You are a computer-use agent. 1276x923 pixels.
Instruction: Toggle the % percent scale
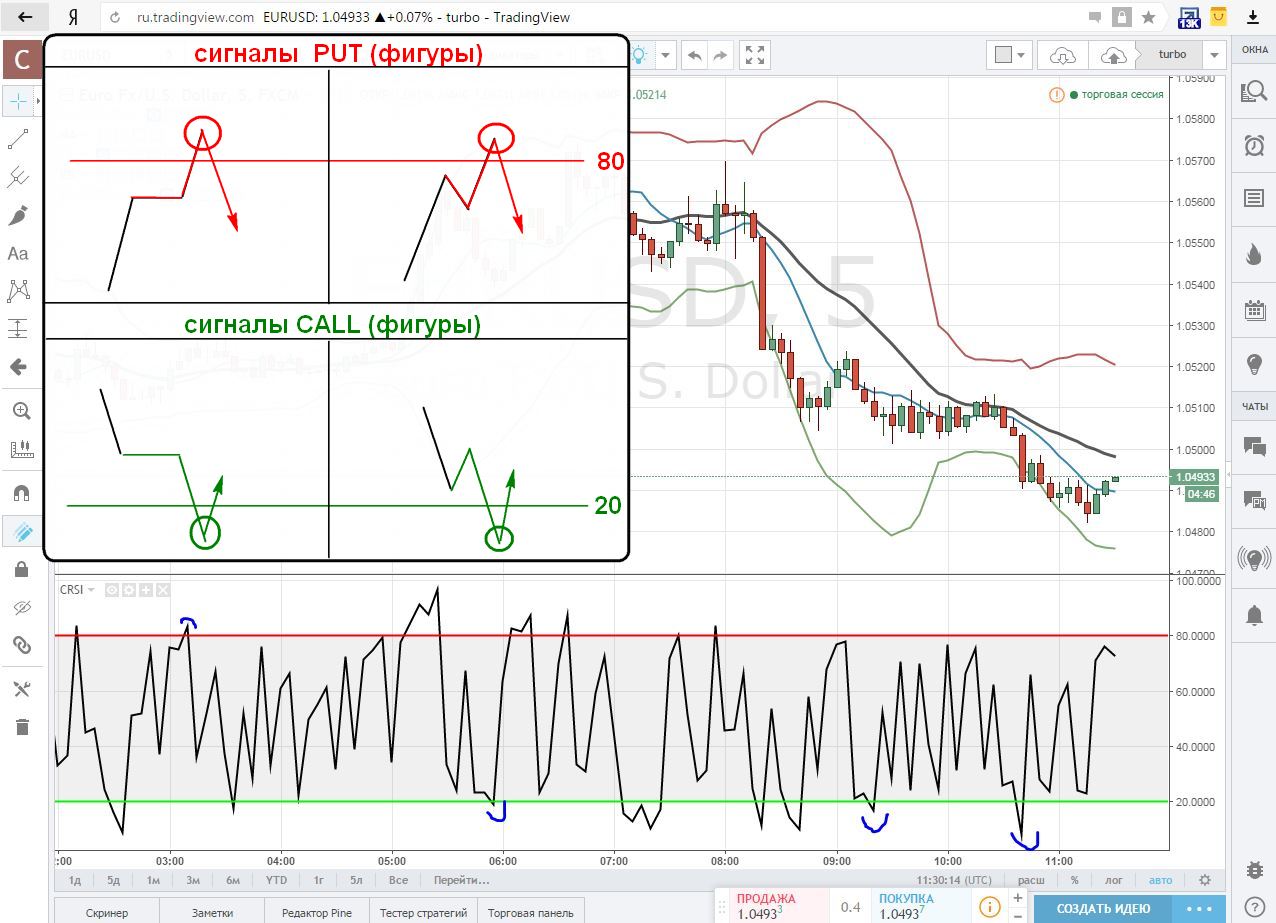tap(1075, 881)
